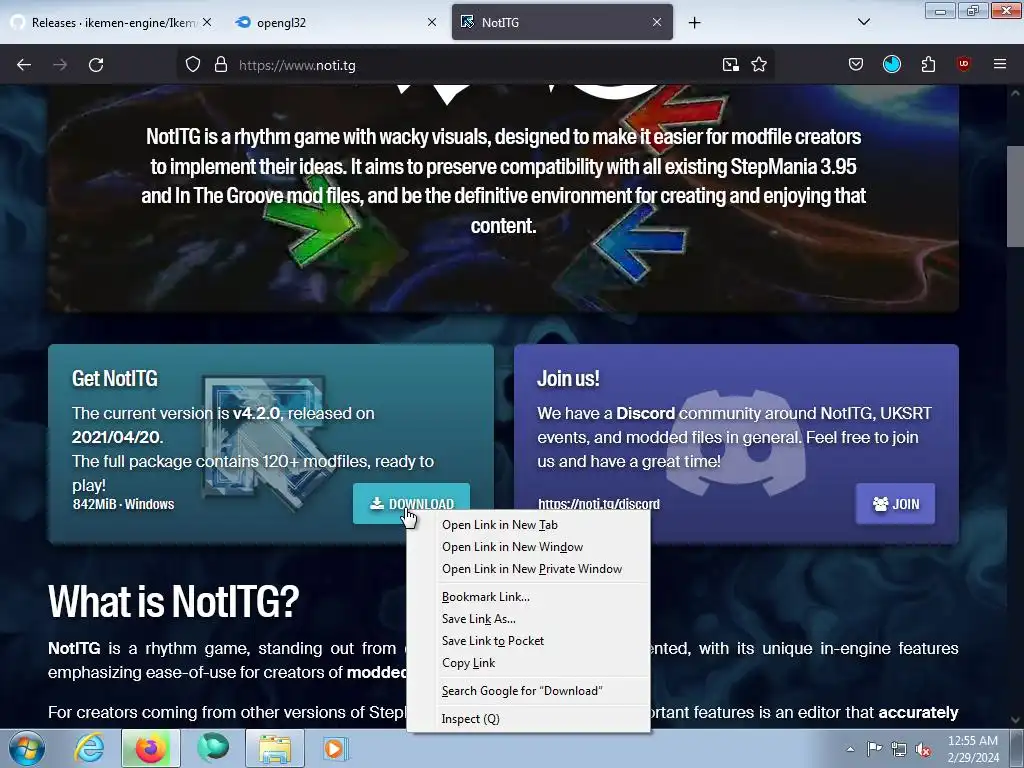Click the blue circular extension icon in toolbar

pos(891,65)
